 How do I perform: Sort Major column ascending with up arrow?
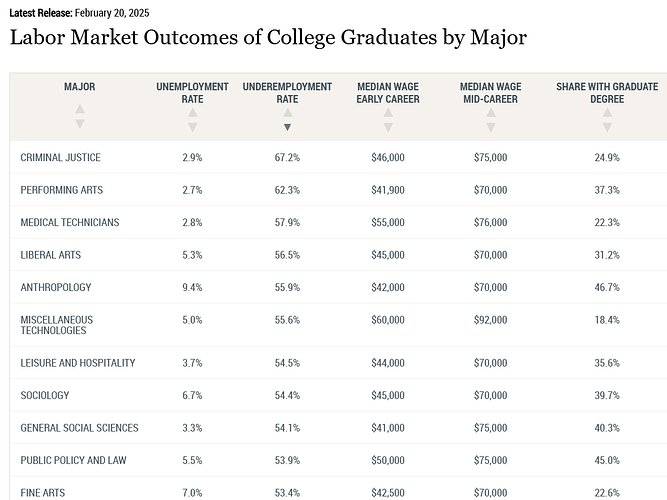click(x=80, y=109)
